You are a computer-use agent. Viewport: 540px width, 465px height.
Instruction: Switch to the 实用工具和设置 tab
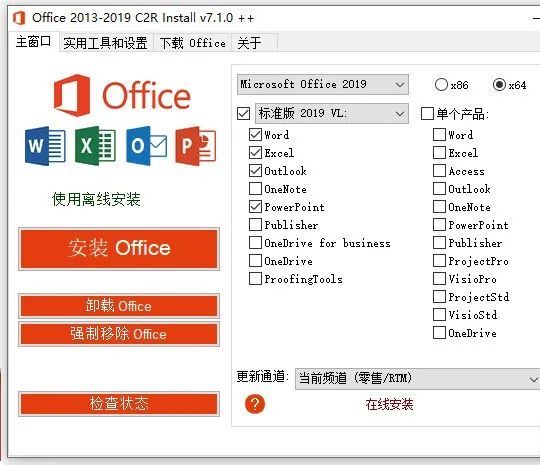(105, 43)
